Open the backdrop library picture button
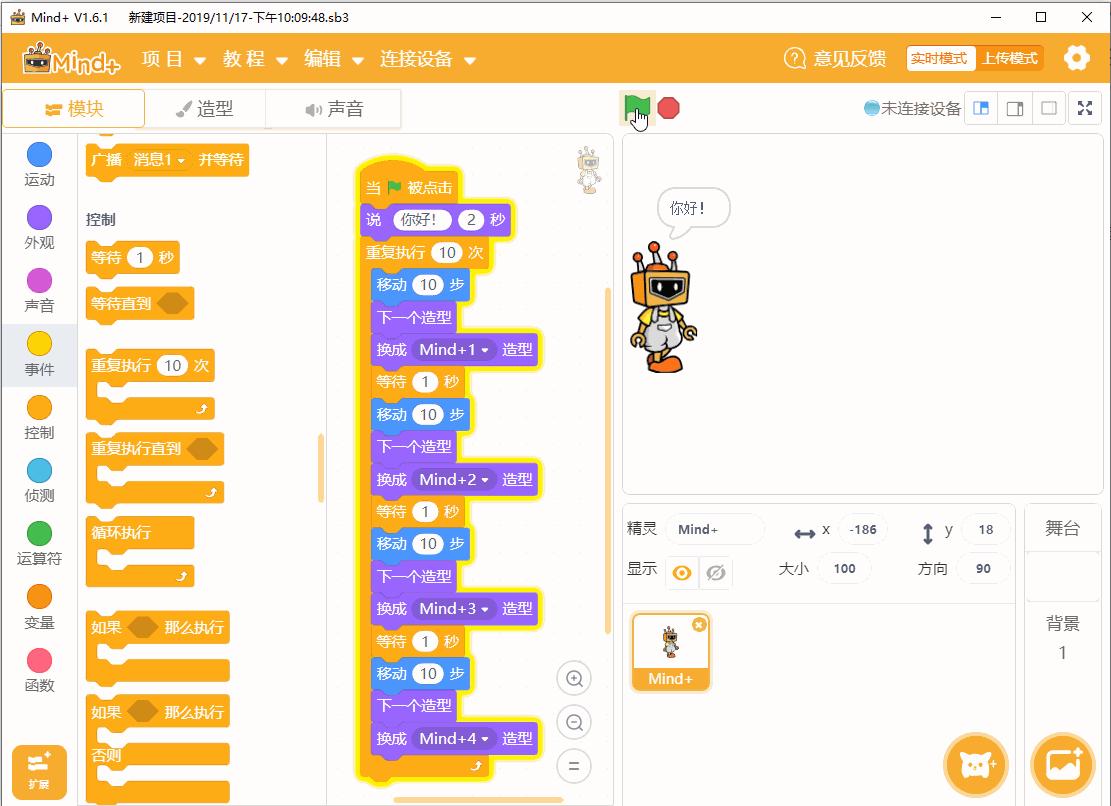The height and width of the screenshot is (806, 1111). point(1063,765)
